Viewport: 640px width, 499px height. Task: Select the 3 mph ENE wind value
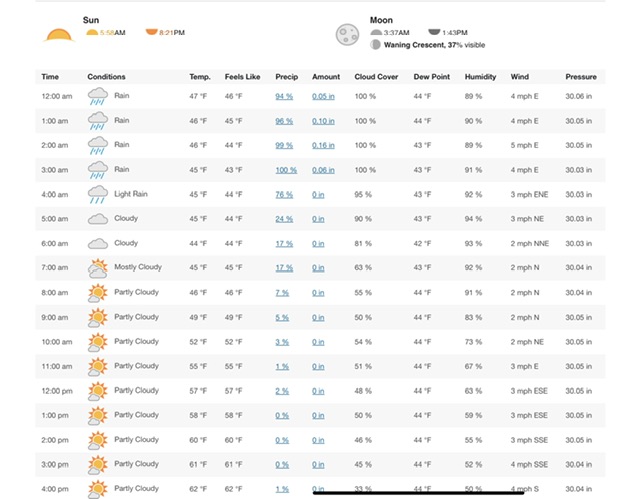[529, 195]
